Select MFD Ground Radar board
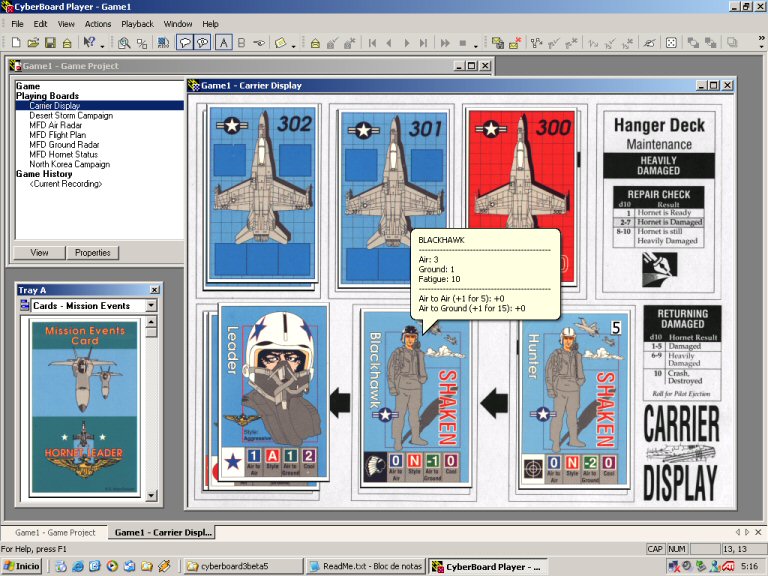 coord(64,145)
